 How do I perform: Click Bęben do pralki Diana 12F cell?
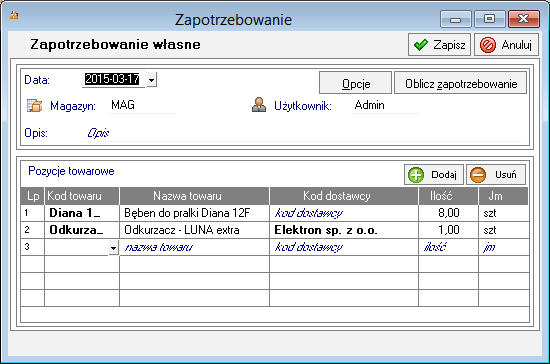(x=195, y=213)
